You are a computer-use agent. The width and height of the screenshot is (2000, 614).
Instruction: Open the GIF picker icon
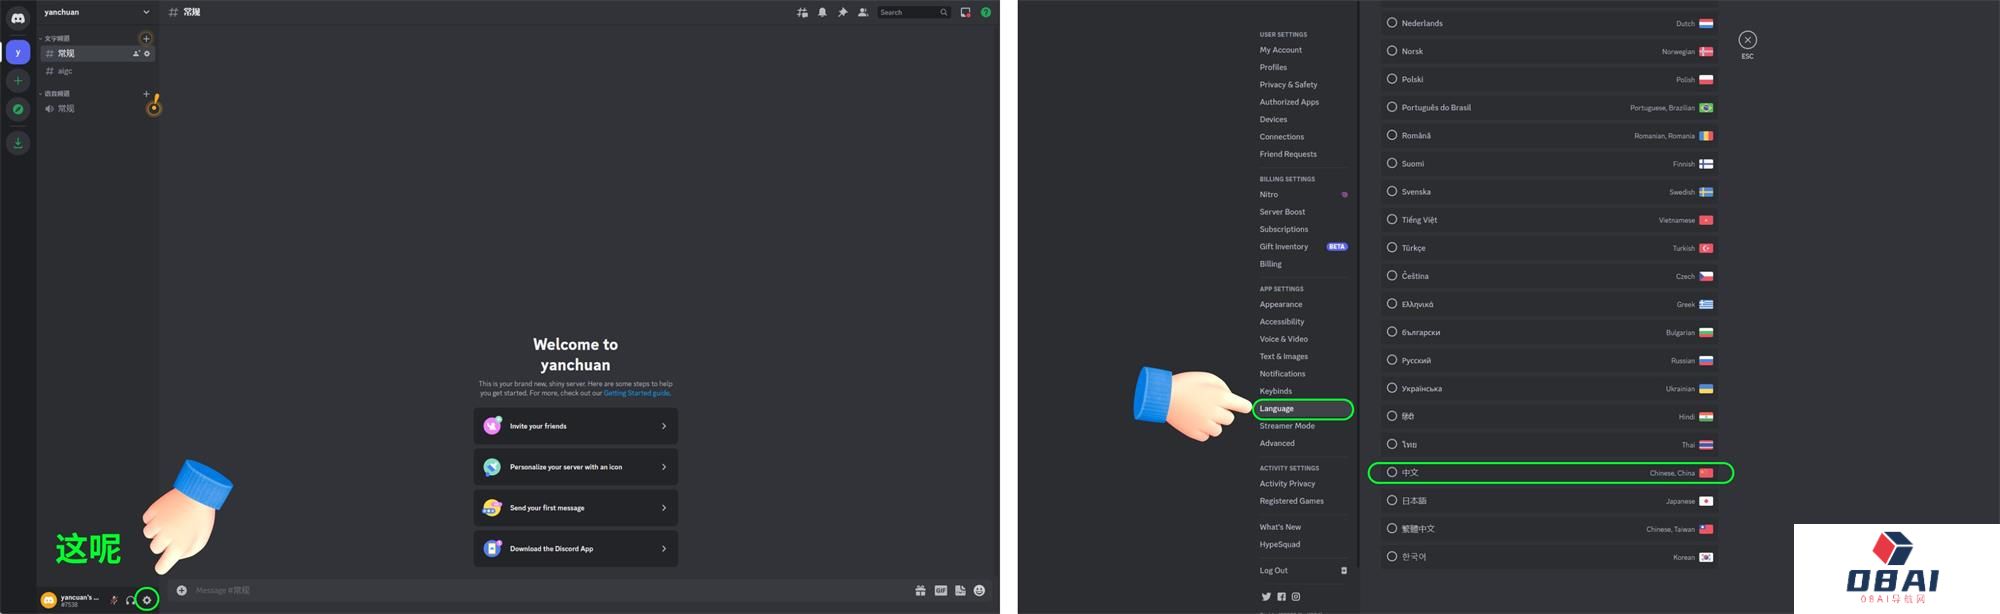(x=940, y=591)
